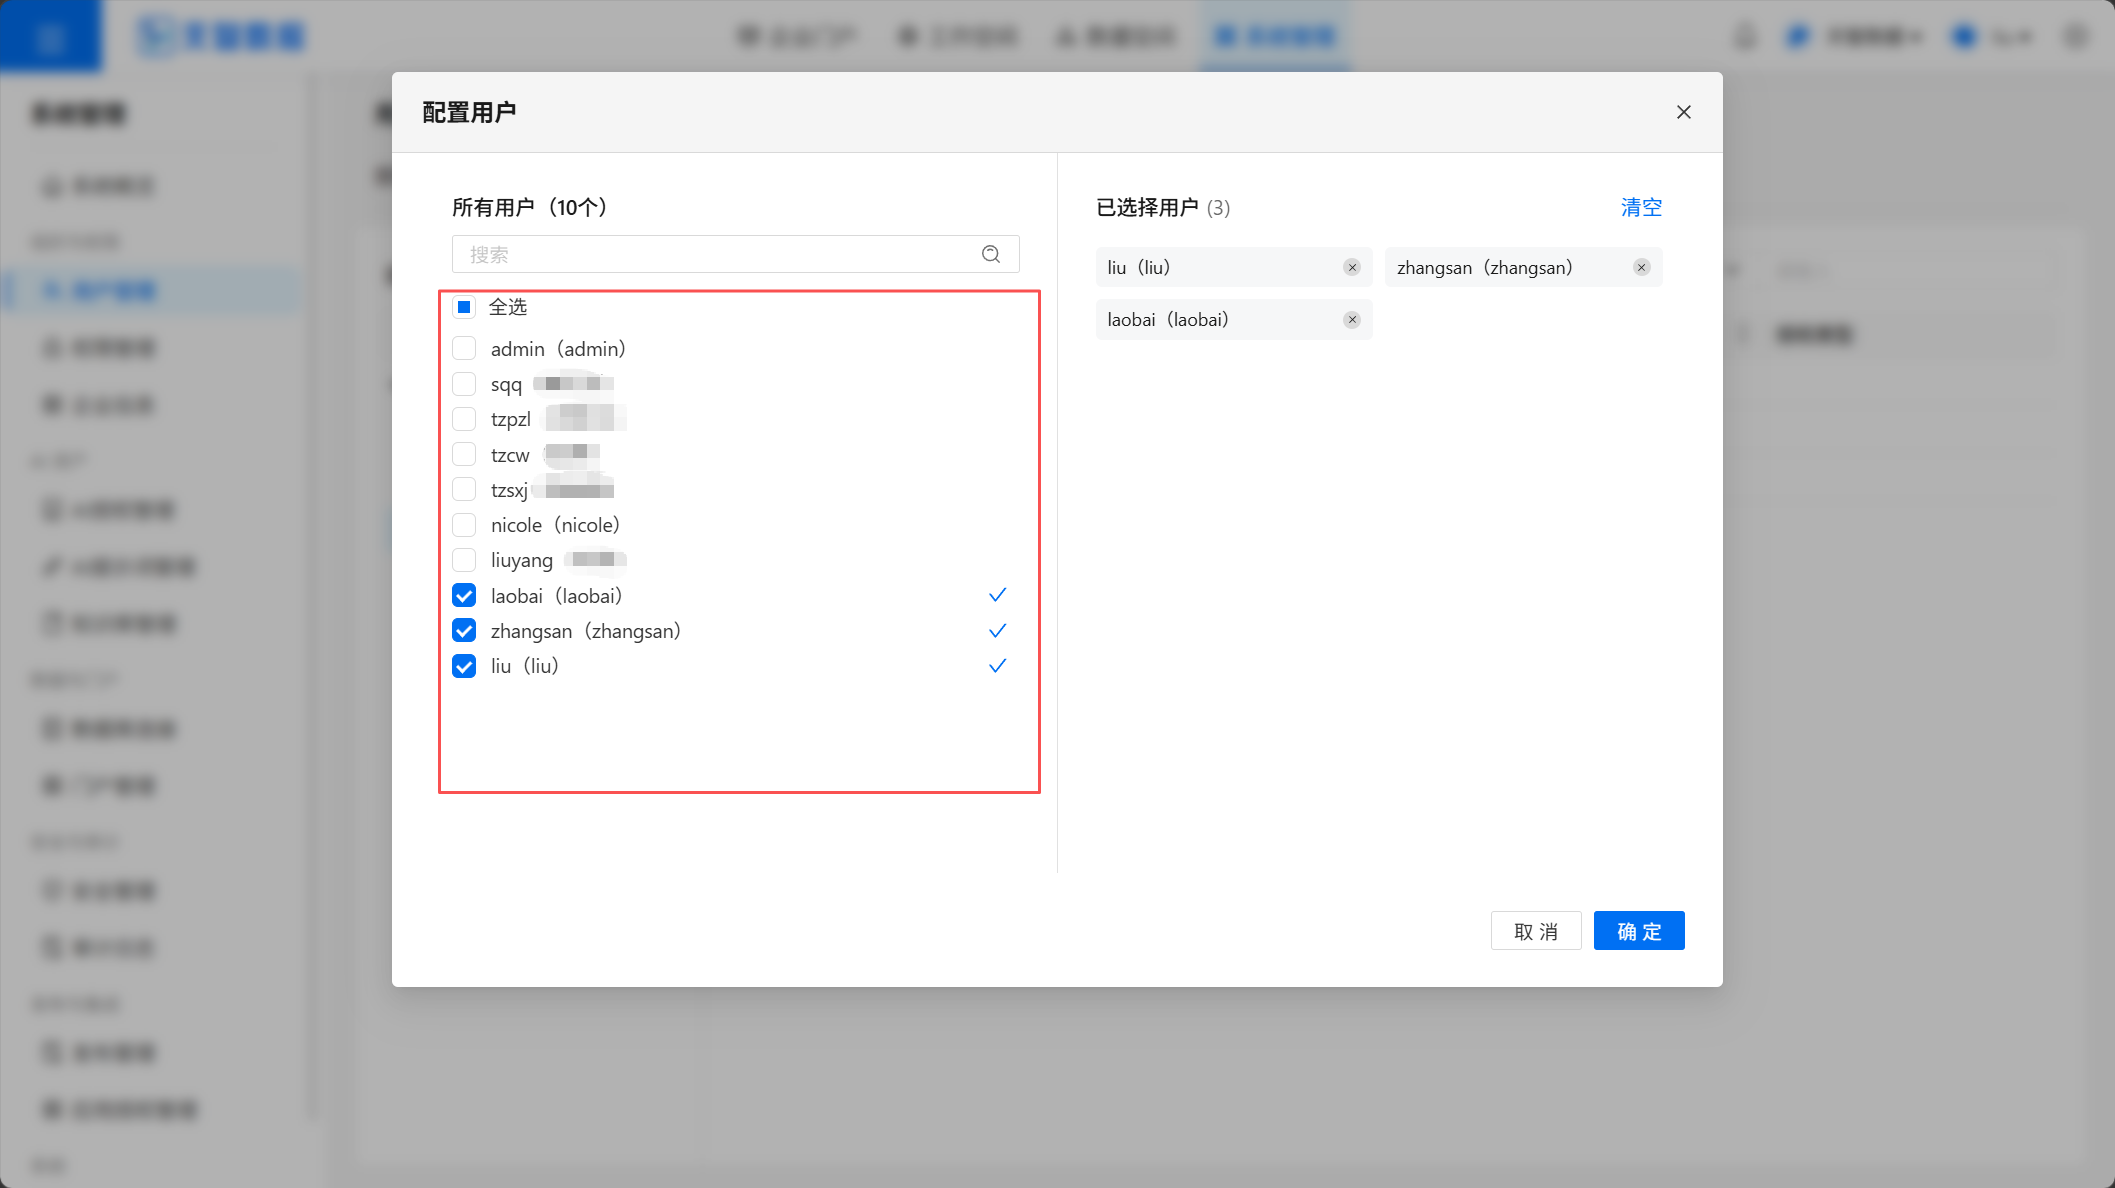This screenshot has width=2115, height=1188.
Task: Check the tzcw user checkbox
Action: [464, 454]
